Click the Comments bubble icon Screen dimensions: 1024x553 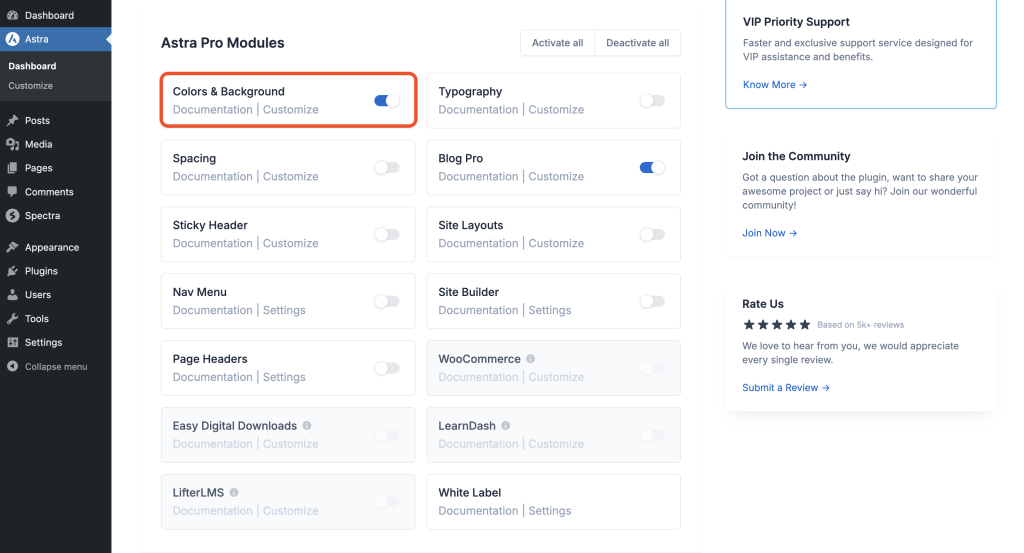[x=12, y=192]
